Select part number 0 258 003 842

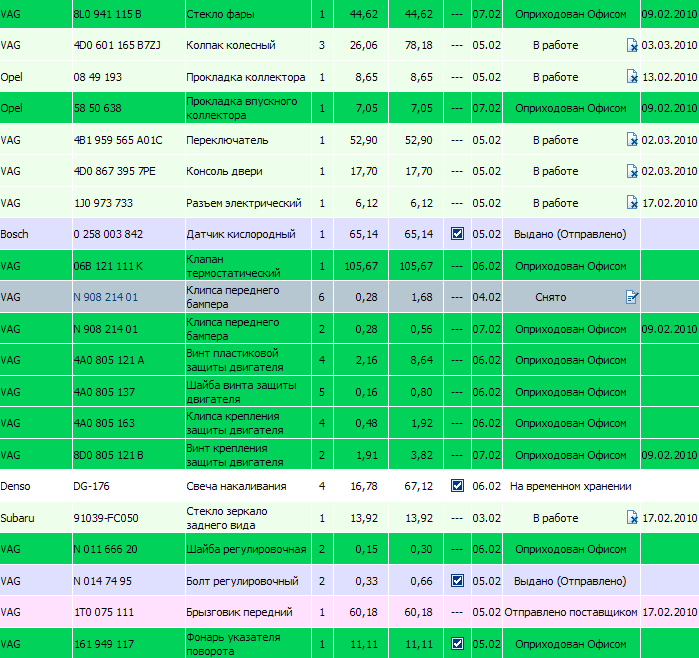[108, 234]
